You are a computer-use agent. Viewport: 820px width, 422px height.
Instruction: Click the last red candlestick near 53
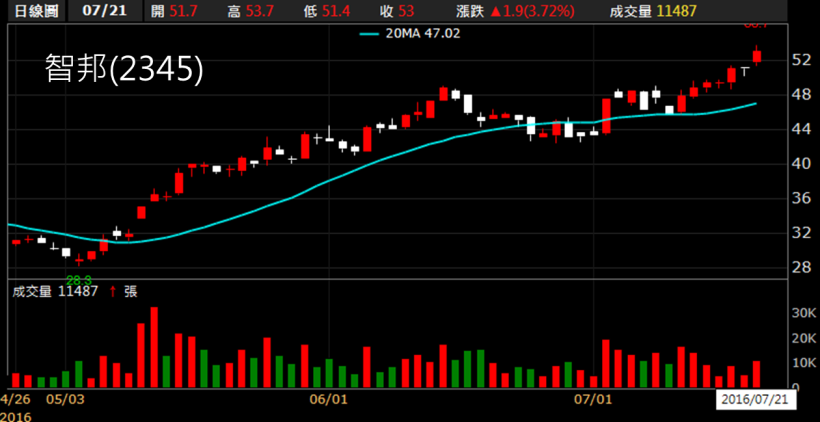(x=757, y=56)
